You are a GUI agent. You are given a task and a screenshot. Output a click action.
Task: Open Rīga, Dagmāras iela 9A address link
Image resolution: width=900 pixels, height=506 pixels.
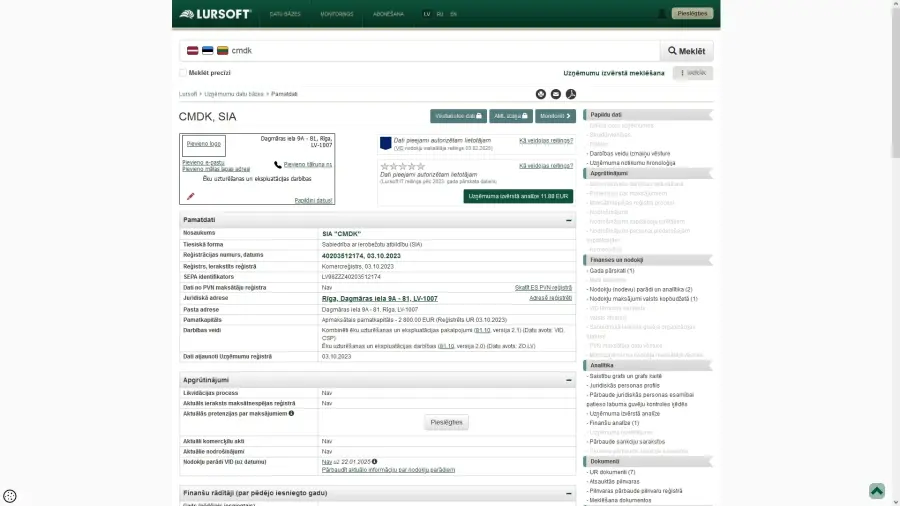coord(379,298)
